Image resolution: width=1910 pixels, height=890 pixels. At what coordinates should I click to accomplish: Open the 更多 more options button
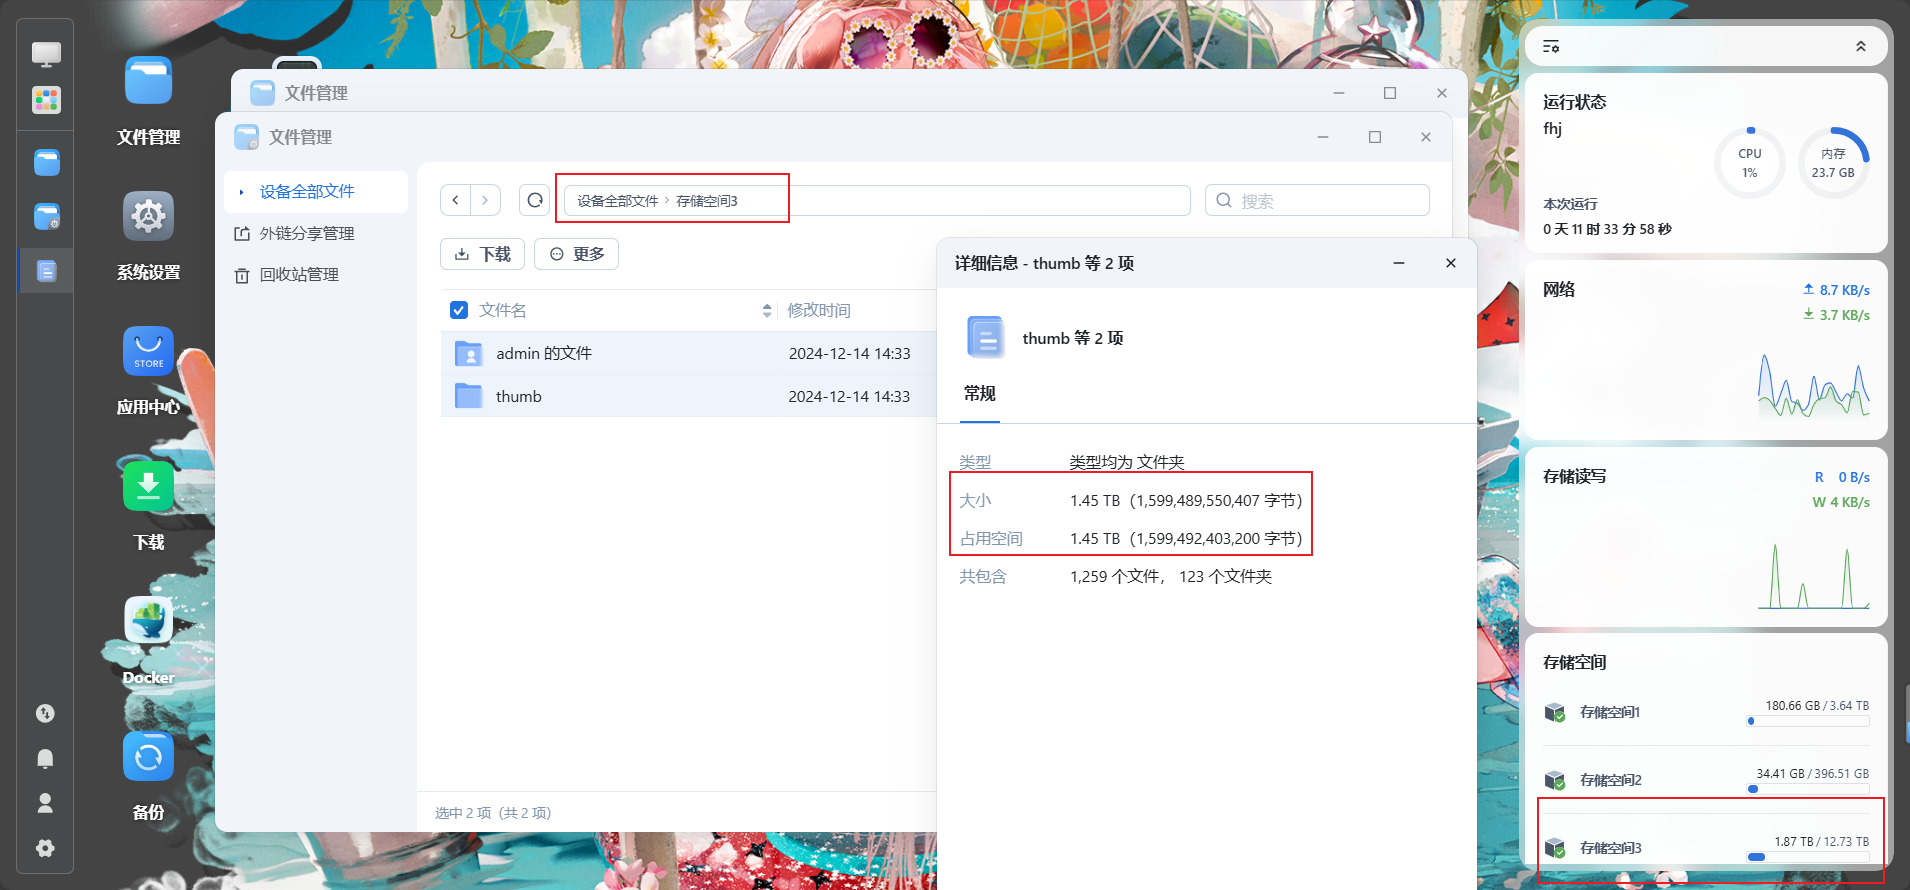[x=576, y=254]
